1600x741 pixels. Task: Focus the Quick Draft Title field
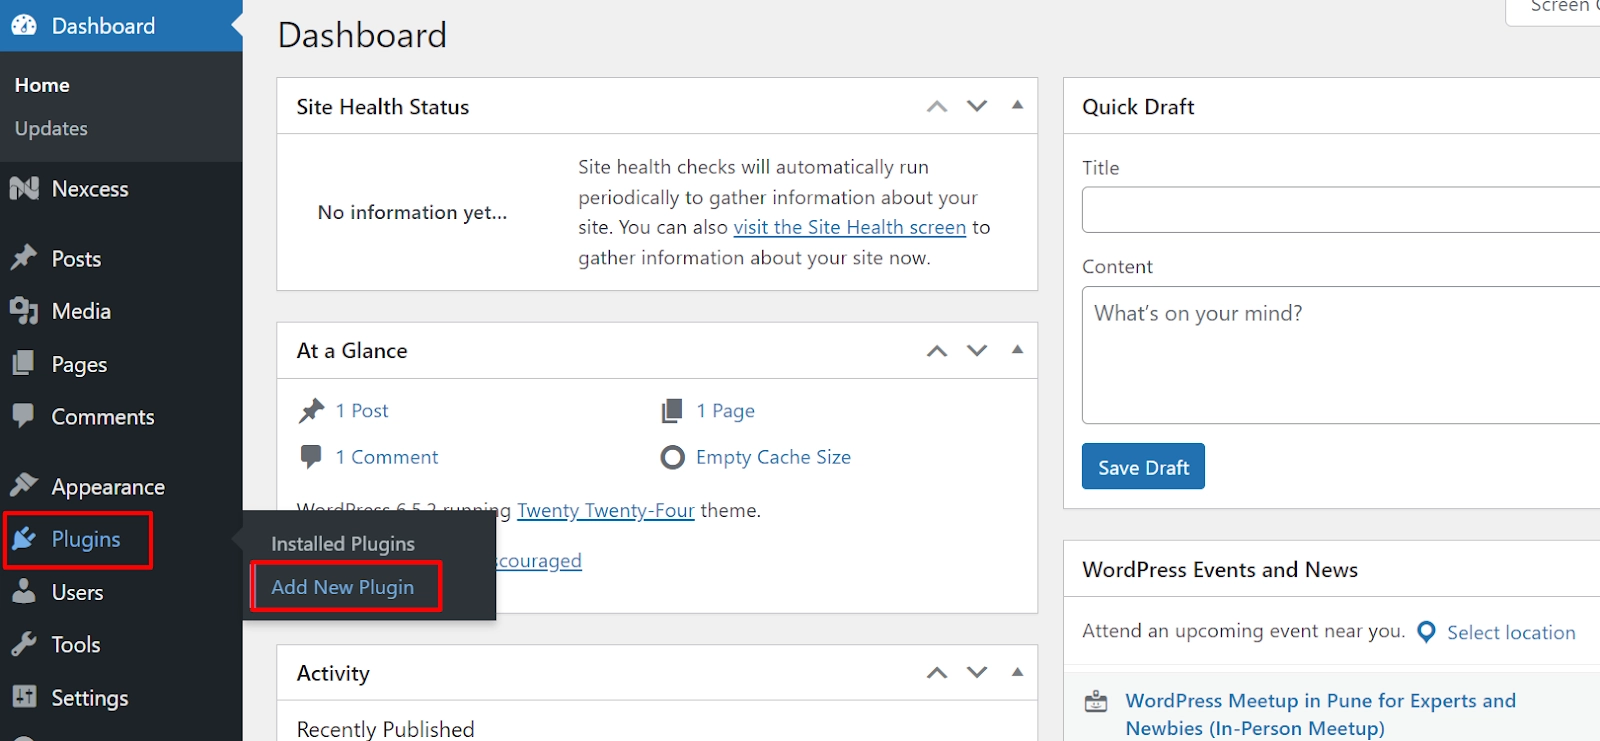pos(1341,209)
